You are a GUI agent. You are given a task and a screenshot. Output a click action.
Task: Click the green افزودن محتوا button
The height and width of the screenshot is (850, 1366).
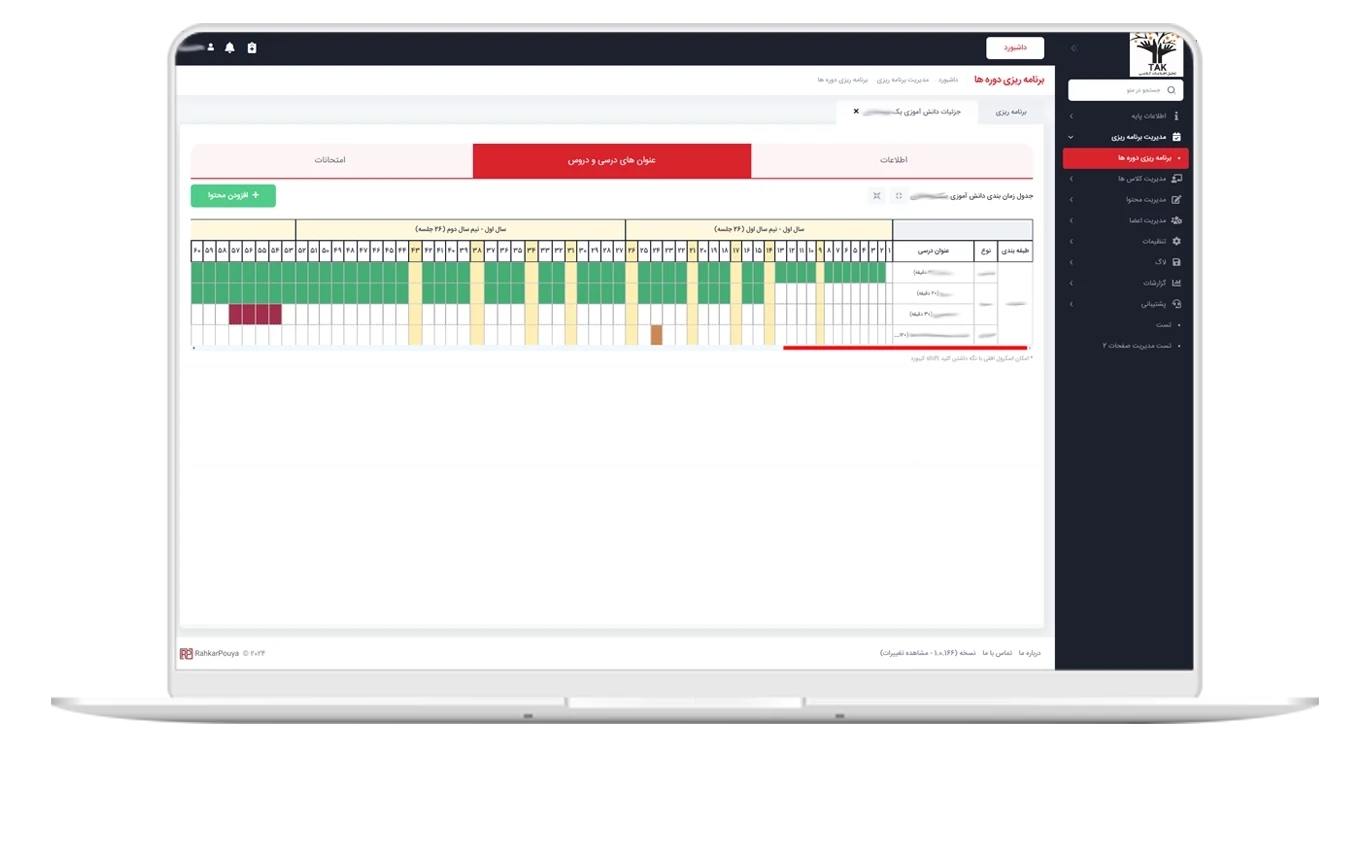pos(233,196)
